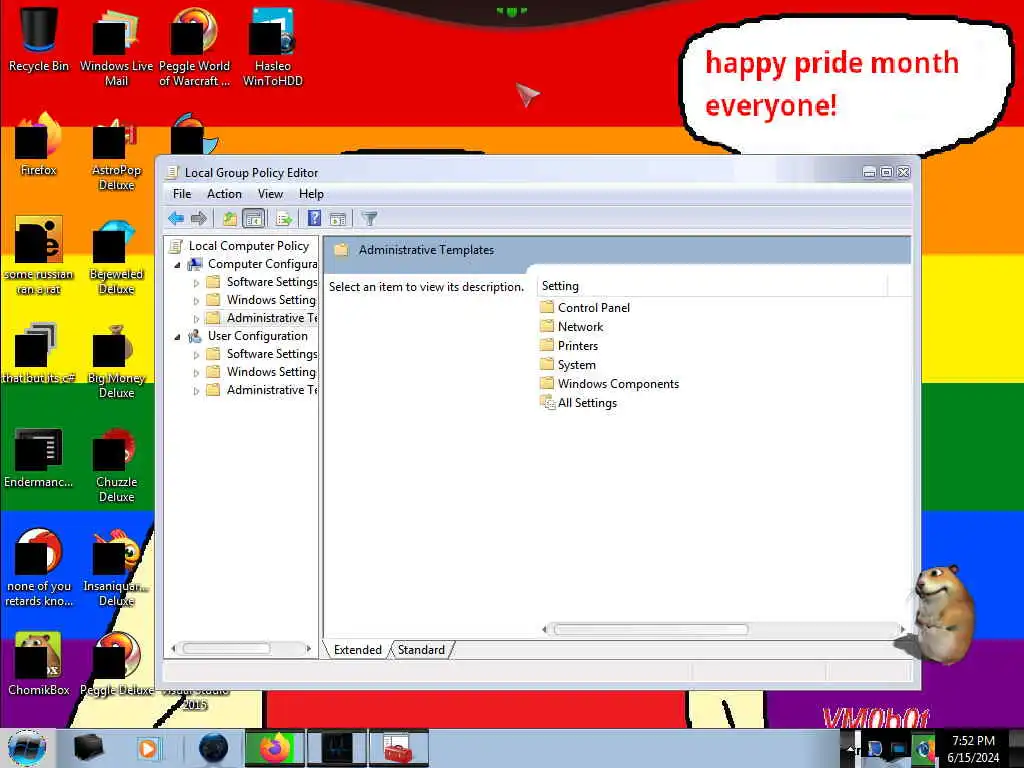Open Help with the blue question mark icon

pyautogui.click(x=314, y=218)
